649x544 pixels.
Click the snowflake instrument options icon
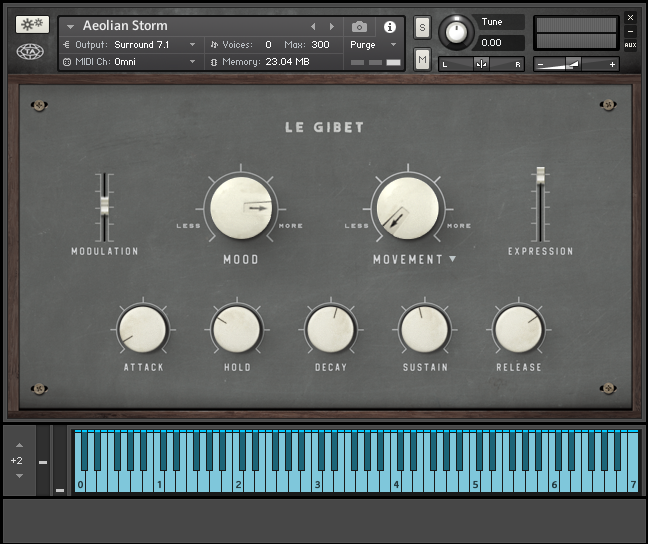tap(32, 24)
